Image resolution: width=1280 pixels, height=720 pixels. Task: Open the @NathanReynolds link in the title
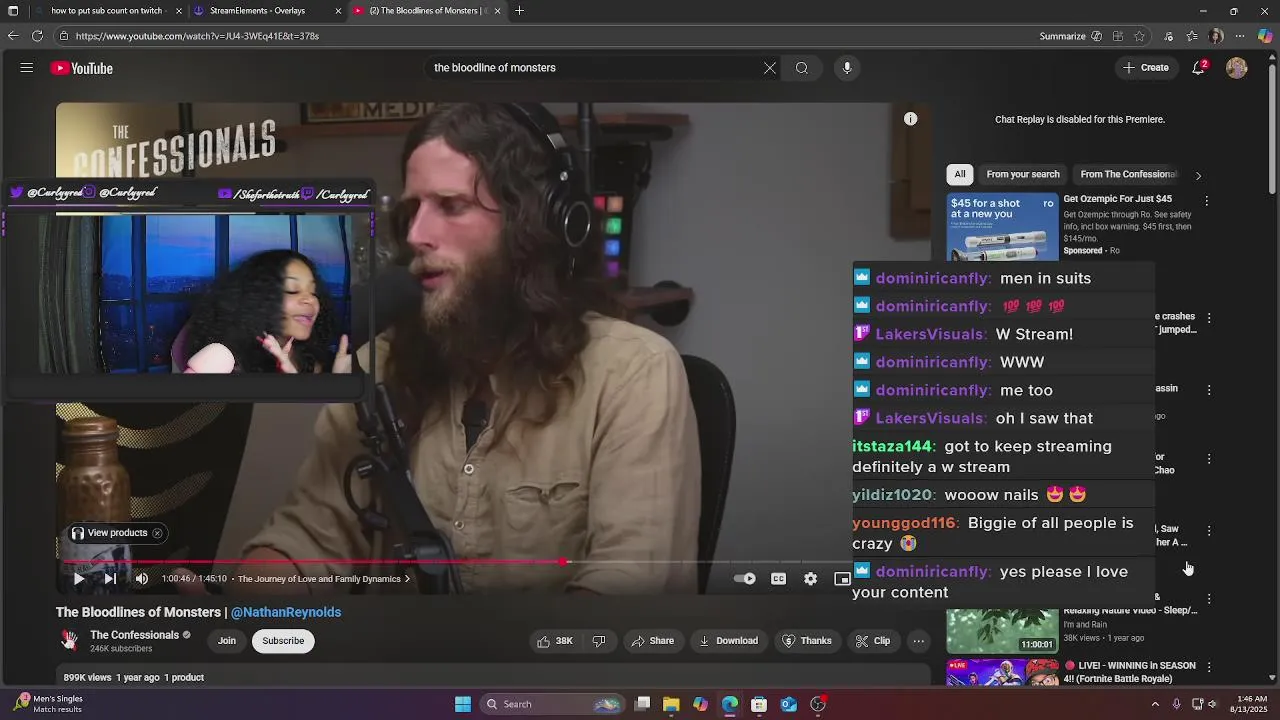click(286, 612)
